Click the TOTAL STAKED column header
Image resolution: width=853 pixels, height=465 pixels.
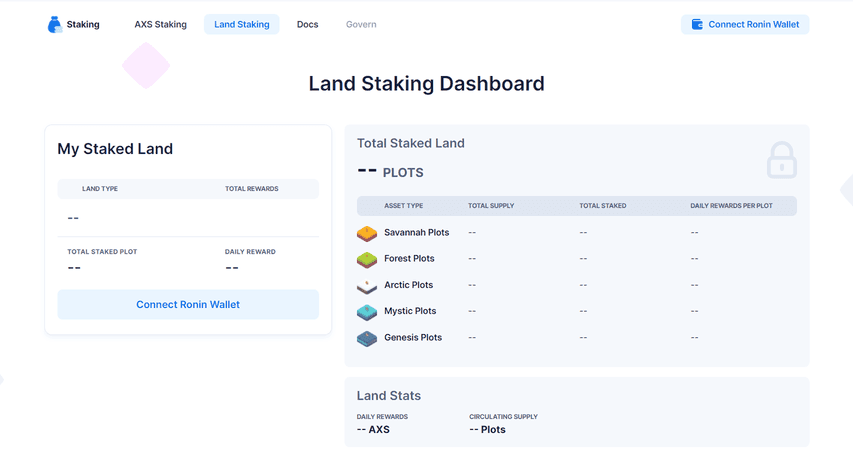click(x=603, y=206)
